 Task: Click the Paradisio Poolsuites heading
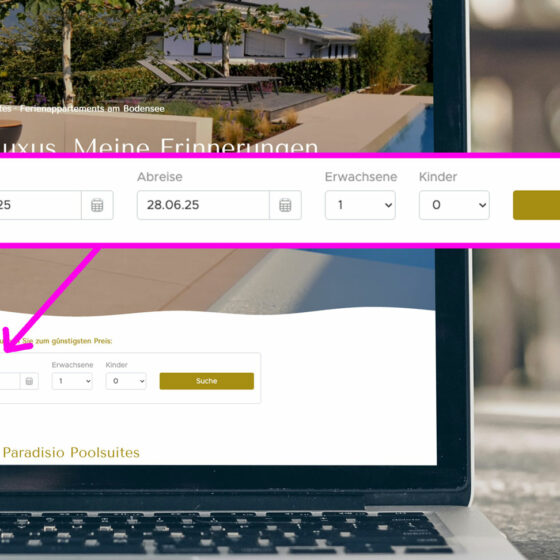(71, 452)
